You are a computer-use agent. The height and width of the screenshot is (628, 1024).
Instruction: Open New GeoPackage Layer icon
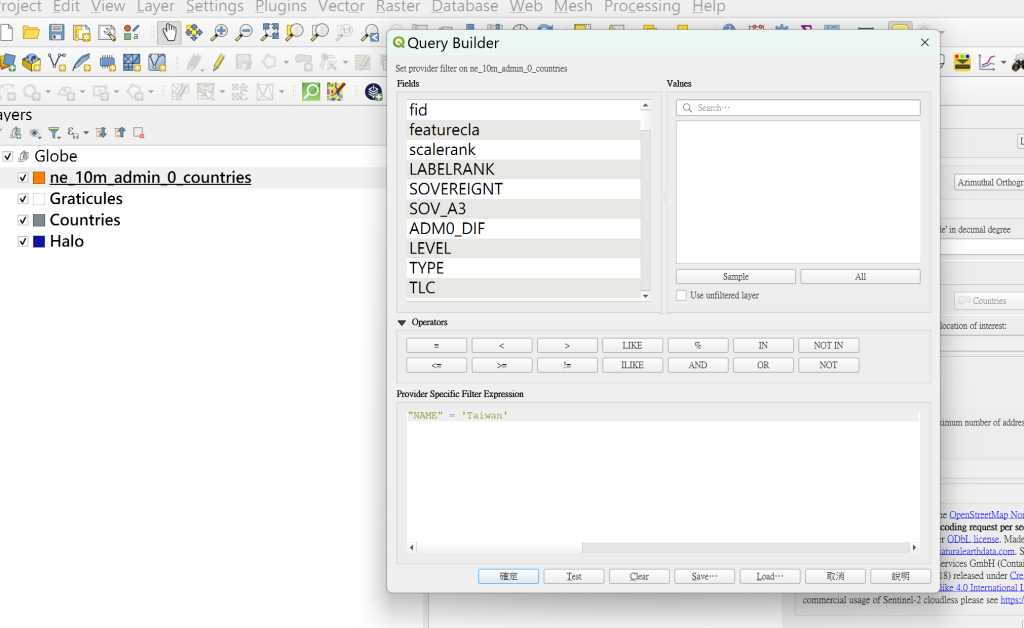coord(31,62)
